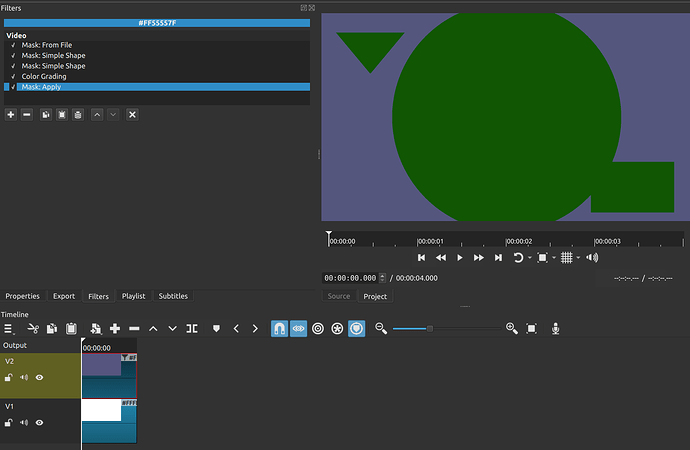Zoom timeline to fit
Viewport: 690px width, 450px height.
(x=532, y=329)
